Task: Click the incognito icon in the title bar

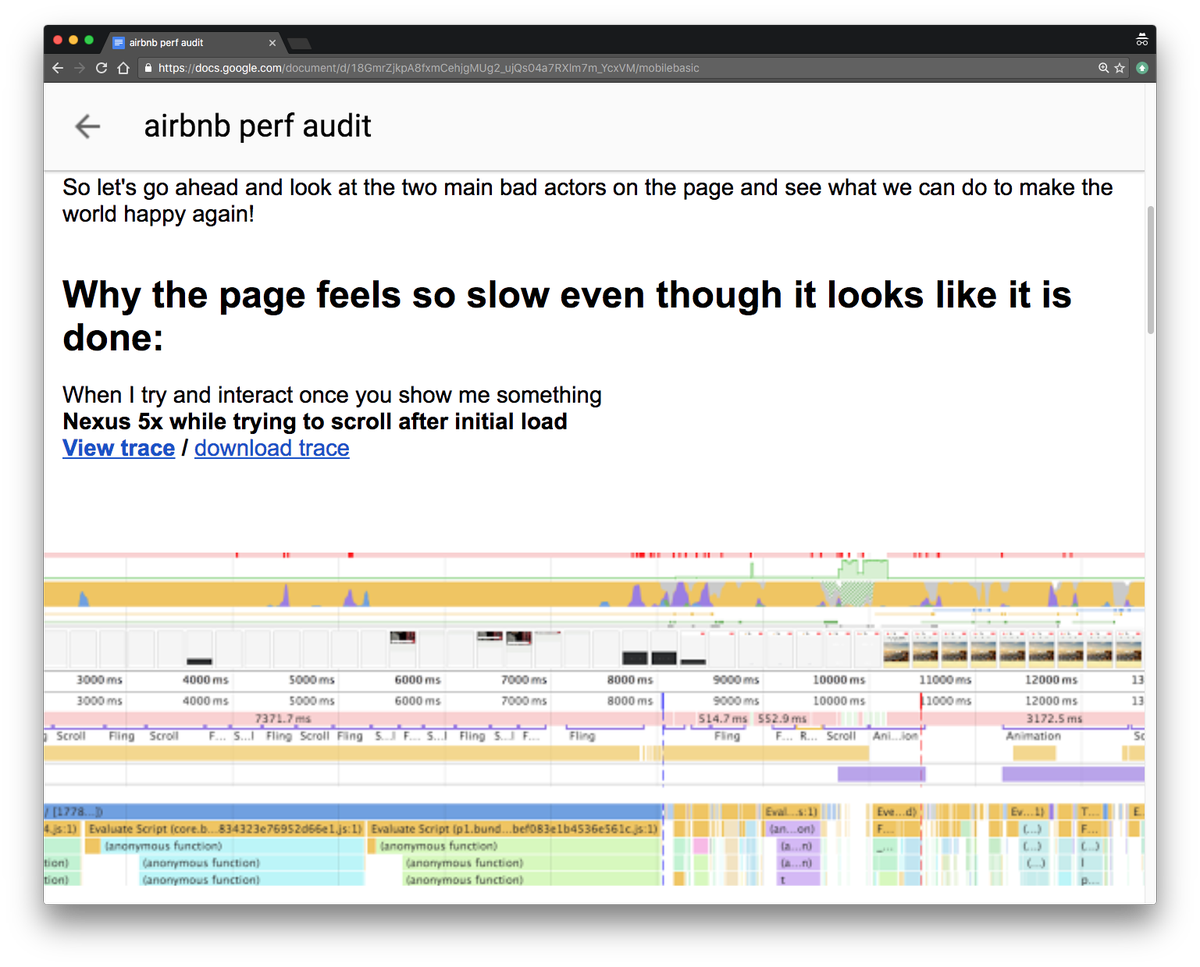Action: click(1142, 40)
